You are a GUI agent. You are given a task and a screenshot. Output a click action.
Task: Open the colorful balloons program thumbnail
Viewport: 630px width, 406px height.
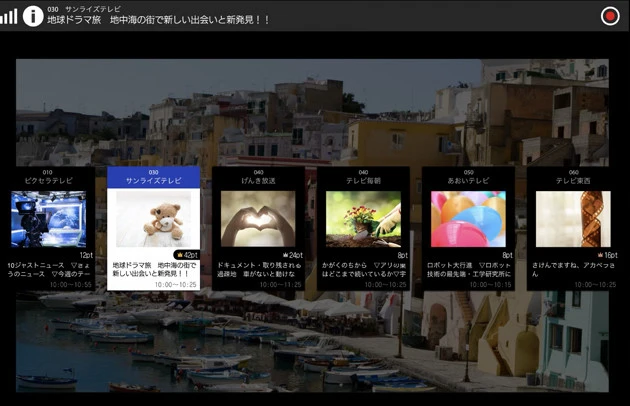point(468,219)
